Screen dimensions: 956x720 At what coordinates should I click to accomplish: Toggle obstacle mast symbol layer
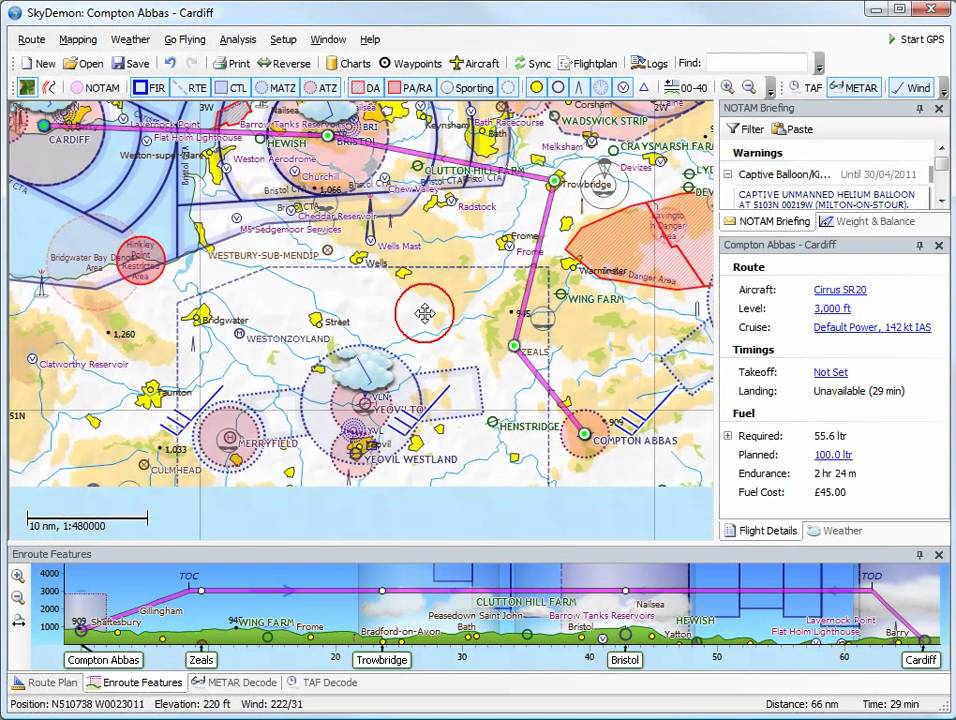coord(579,88)
